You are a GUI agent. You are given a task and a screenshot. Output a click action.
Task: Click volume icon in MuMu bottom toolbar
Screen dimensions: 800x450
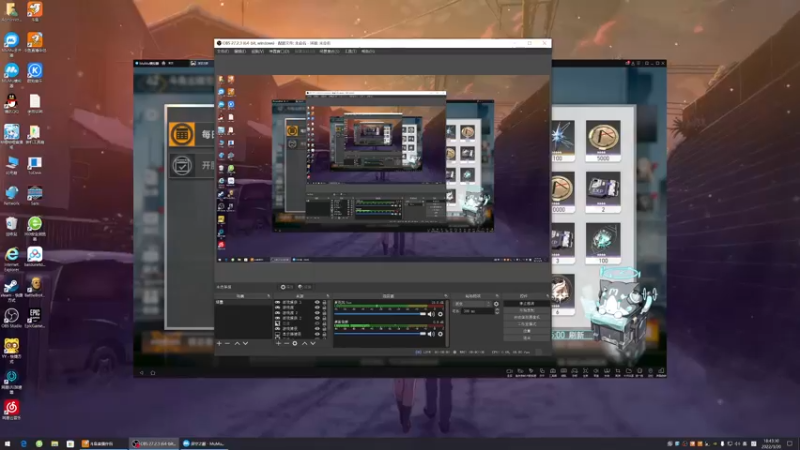pyautogui.click(x=596, y=371)
